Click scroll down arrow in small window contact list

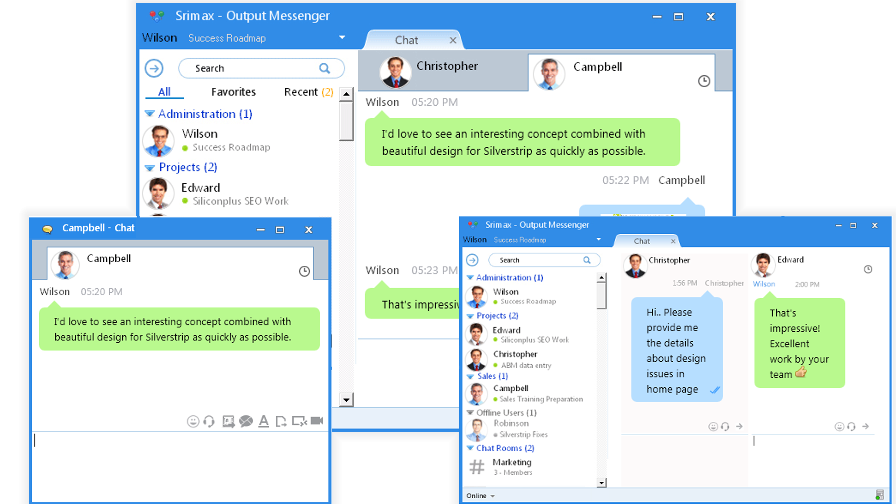601,483
